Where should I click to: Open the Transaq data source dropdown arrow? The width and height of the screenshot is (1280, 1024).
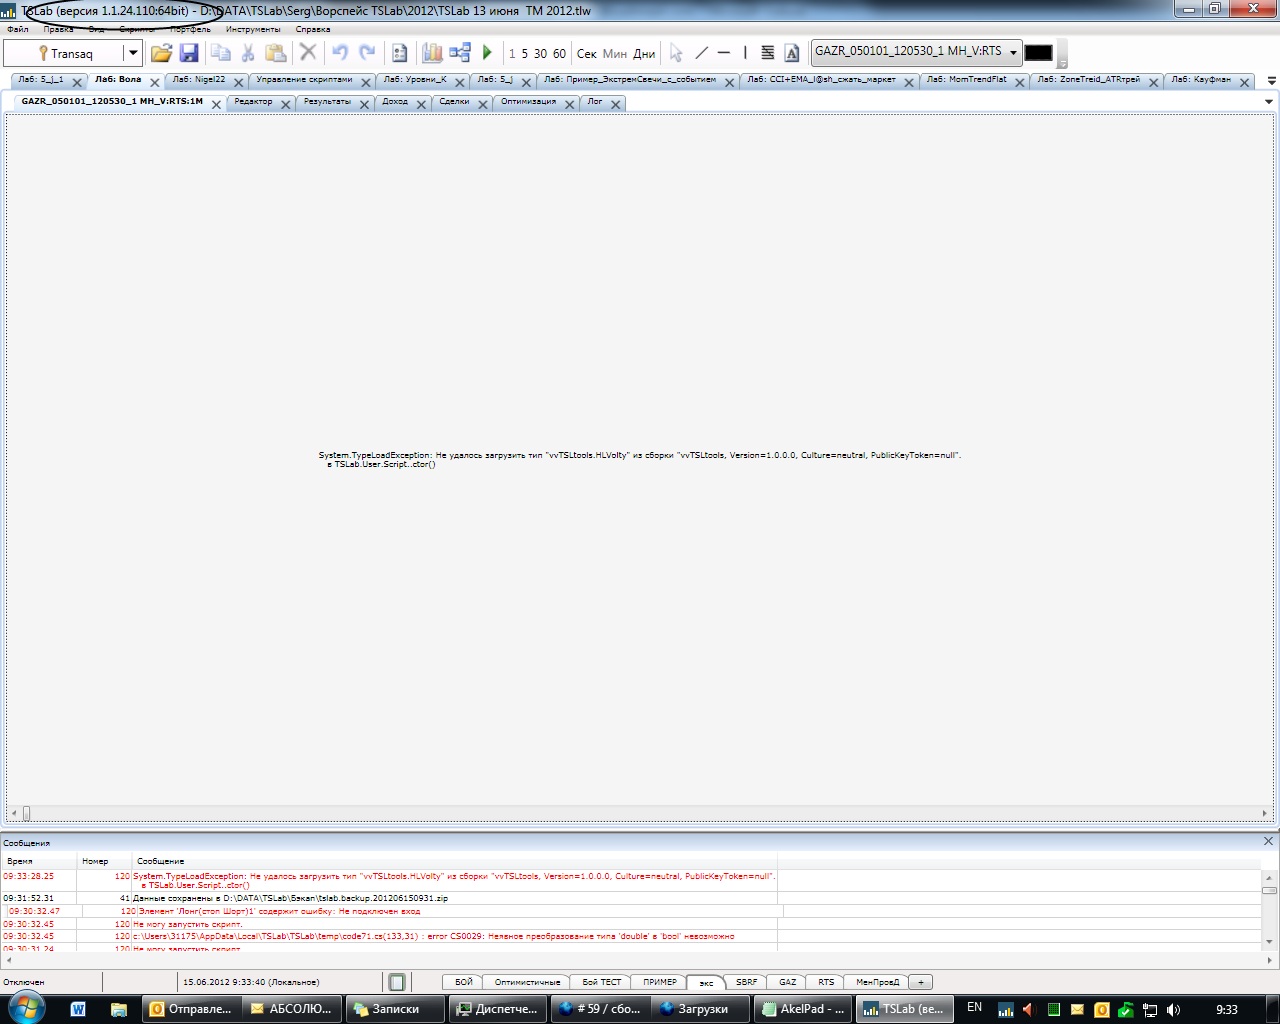pos(132,53)
